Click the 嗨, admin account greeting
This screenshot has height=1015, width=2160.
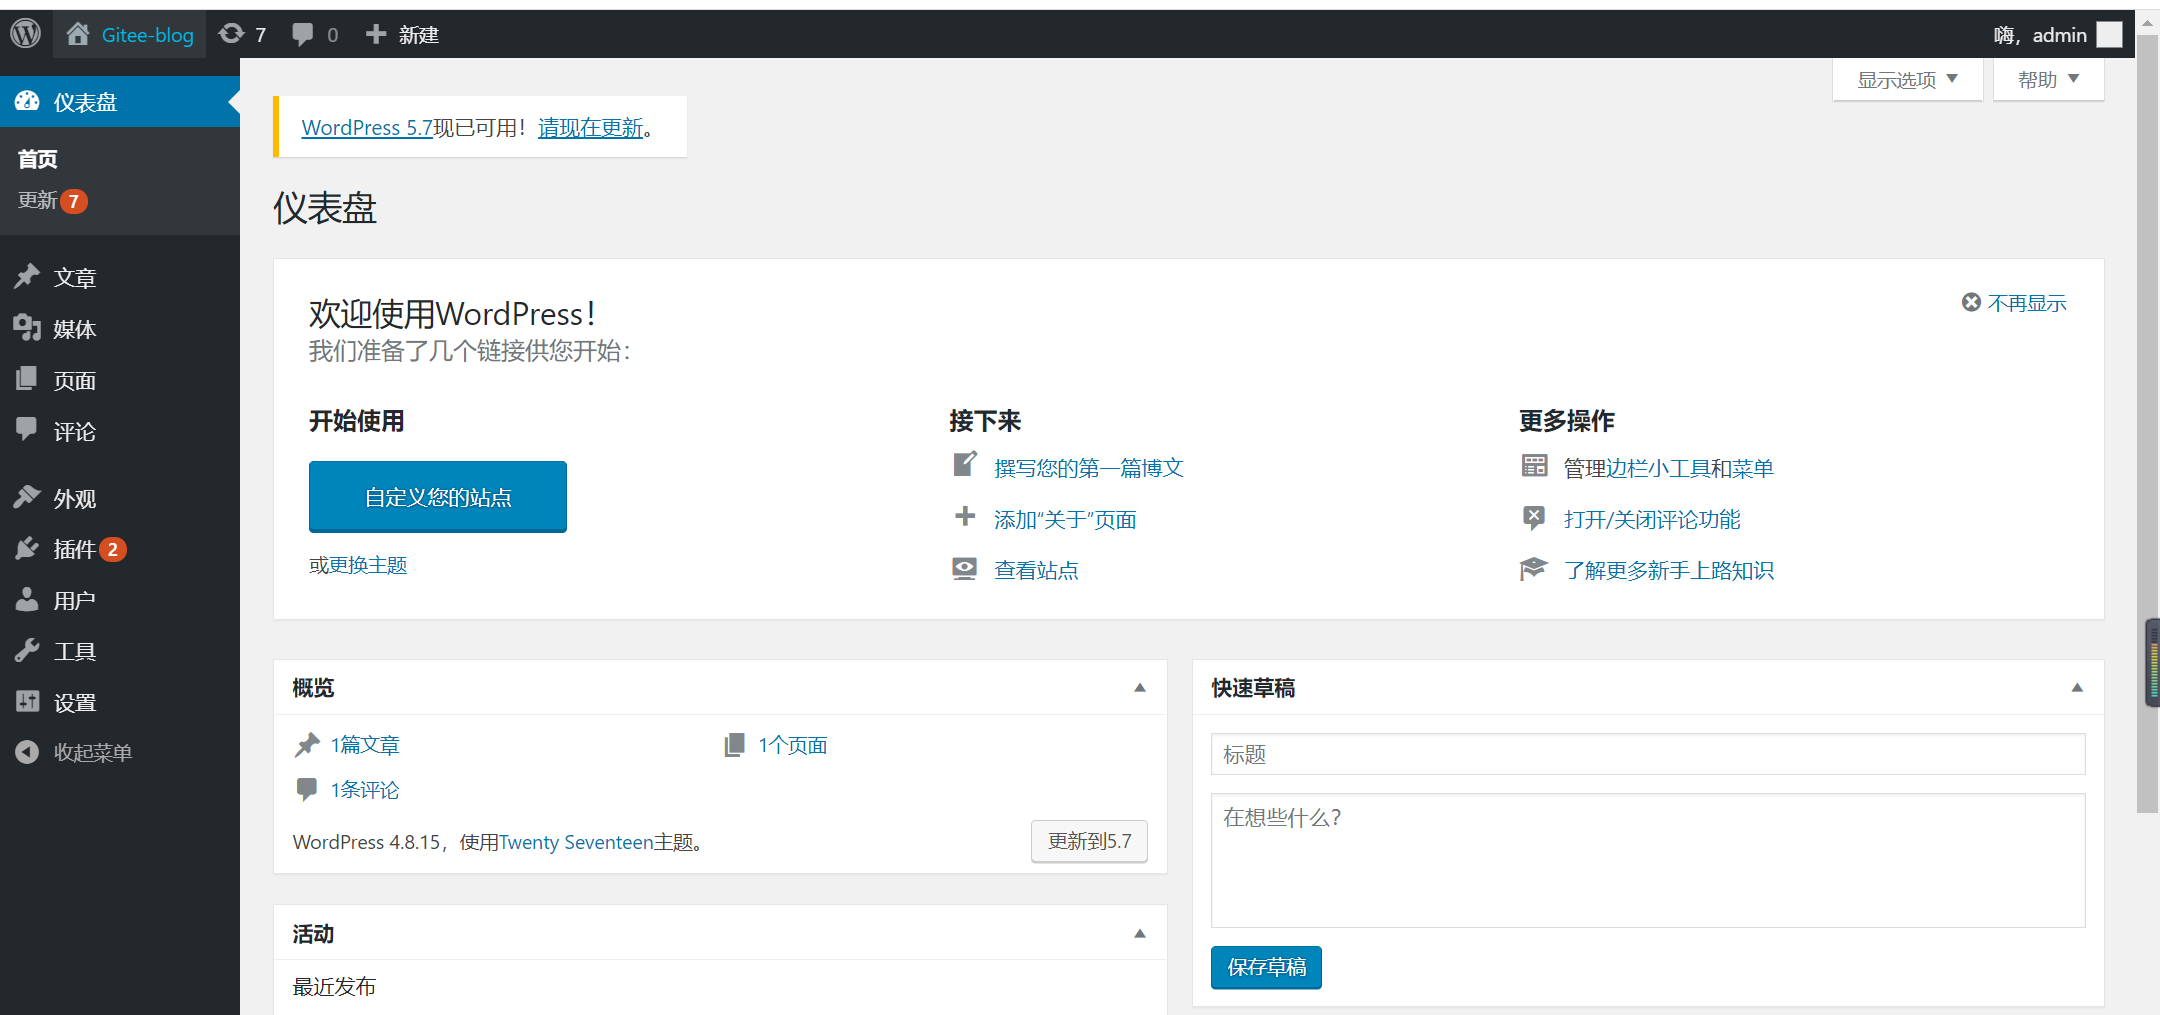(x=2040, y=35)
